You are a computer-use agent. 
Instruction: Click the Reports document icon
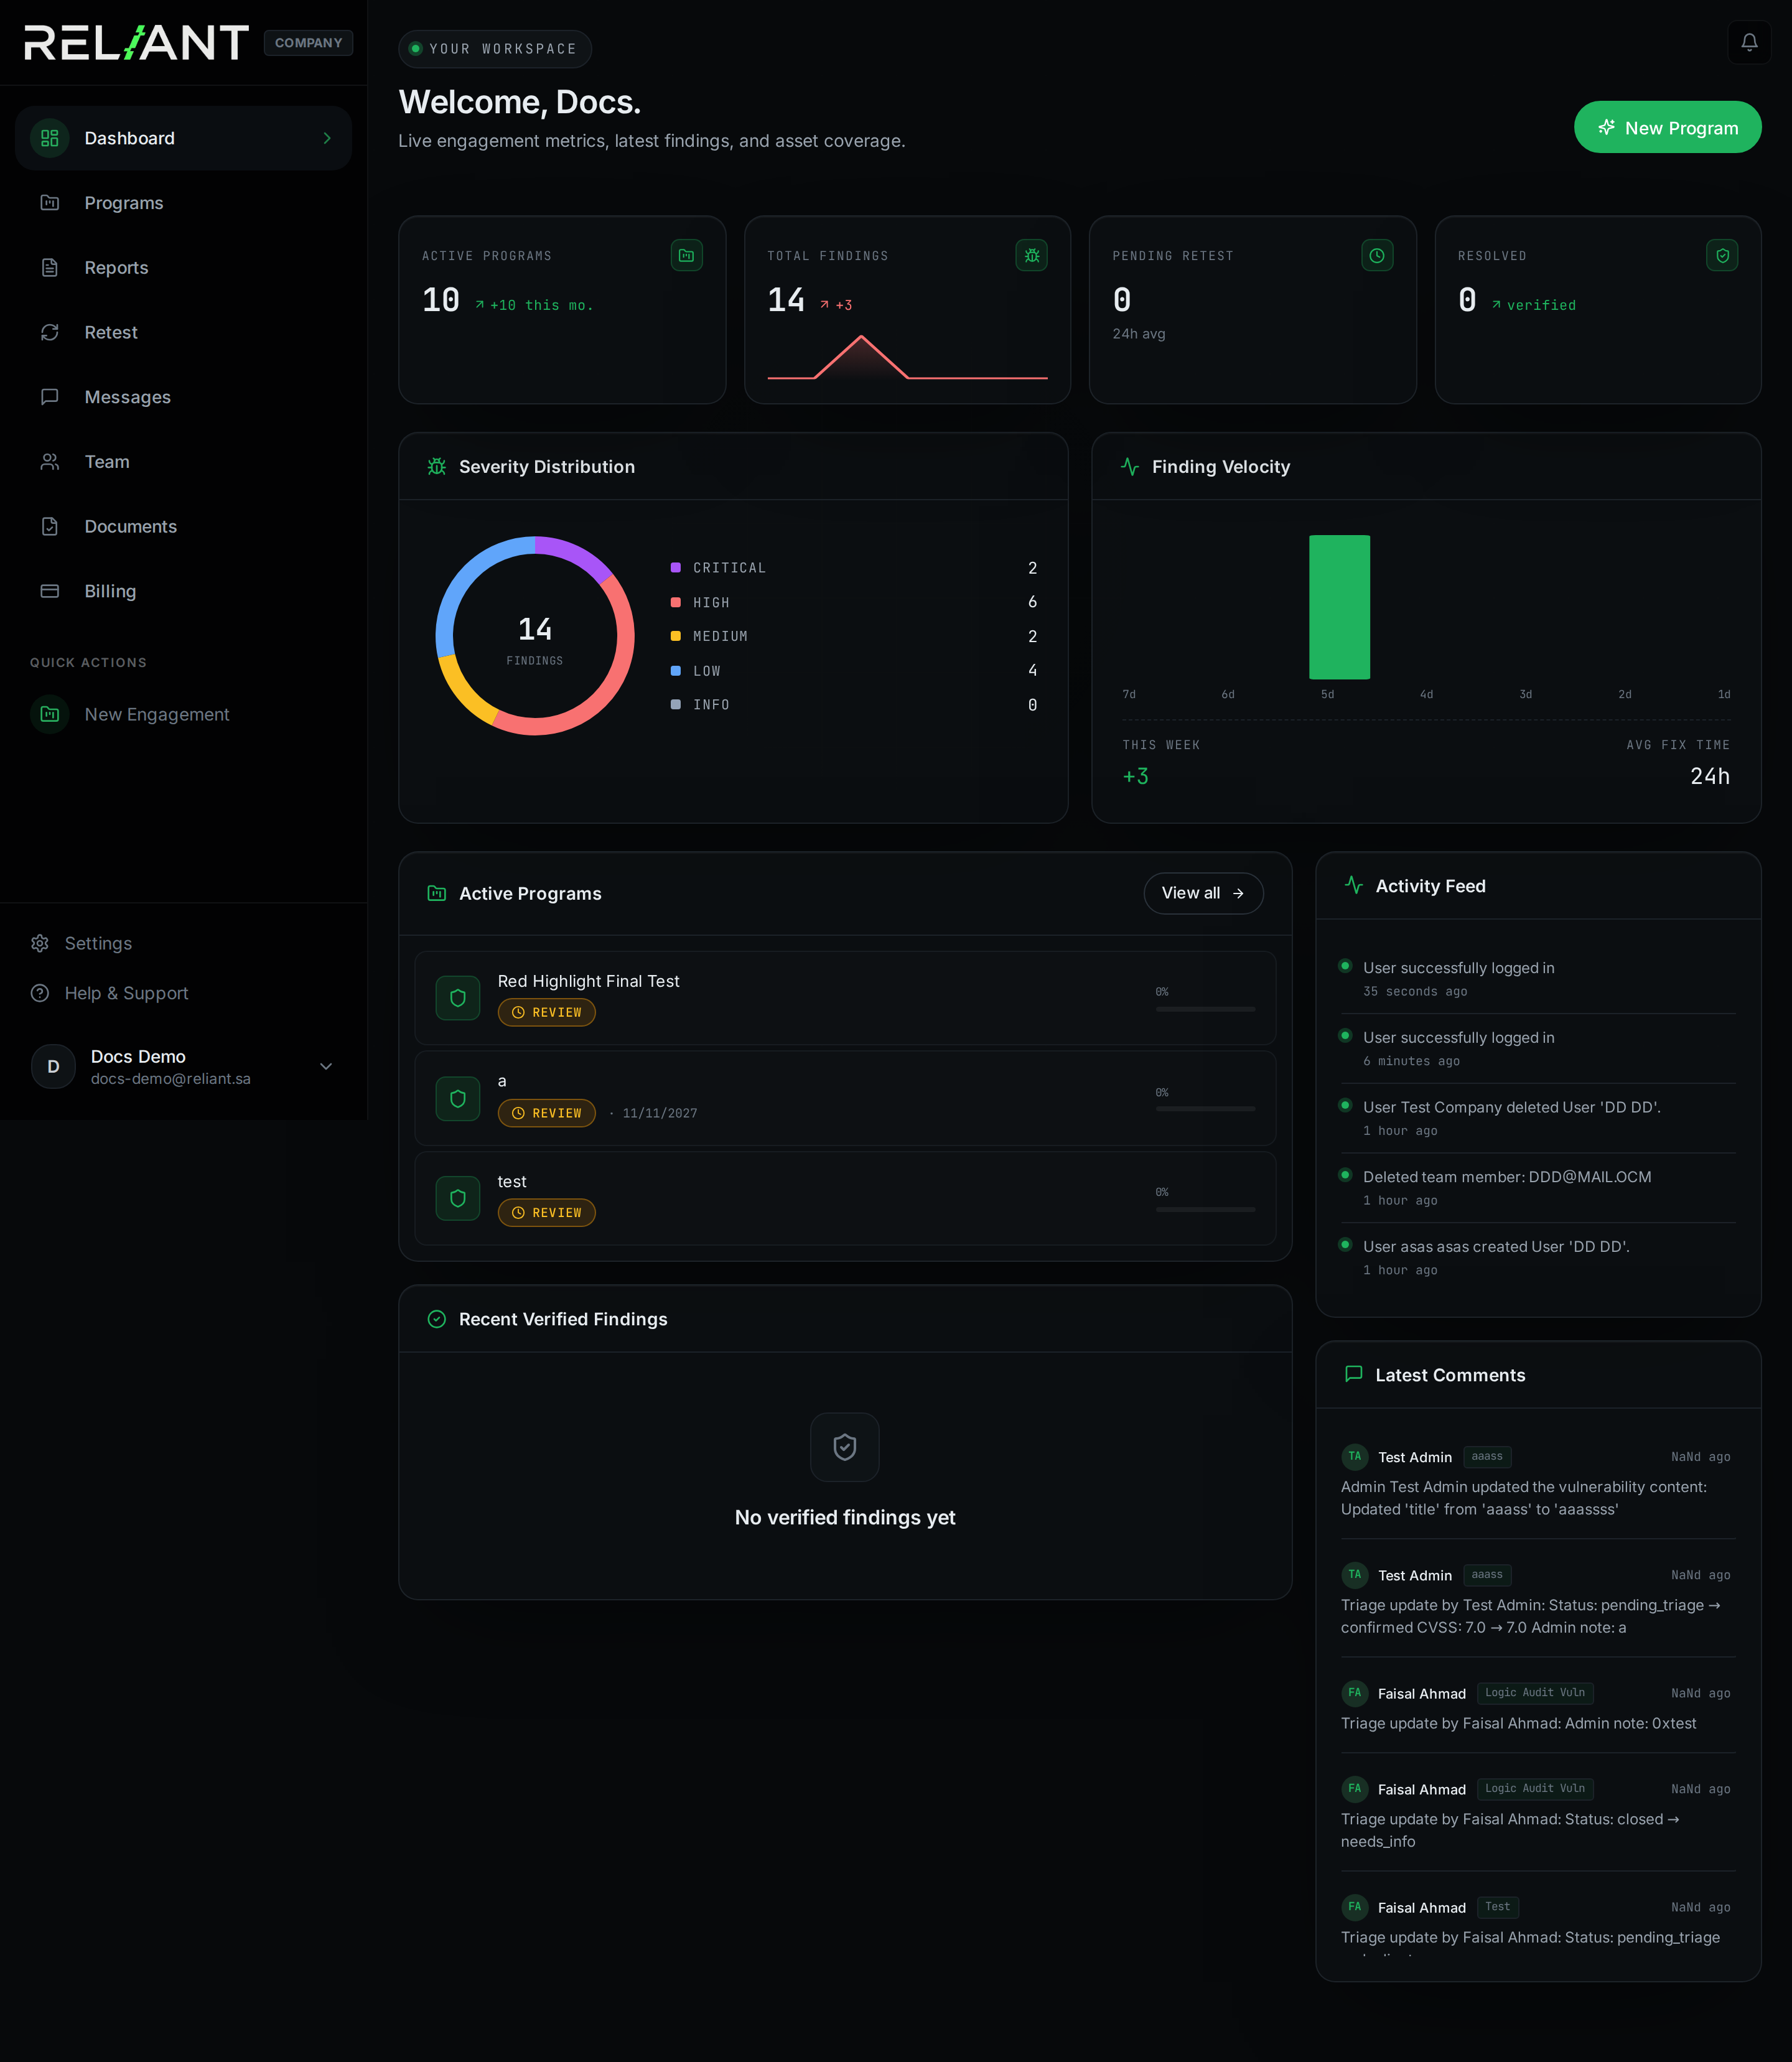49,268
